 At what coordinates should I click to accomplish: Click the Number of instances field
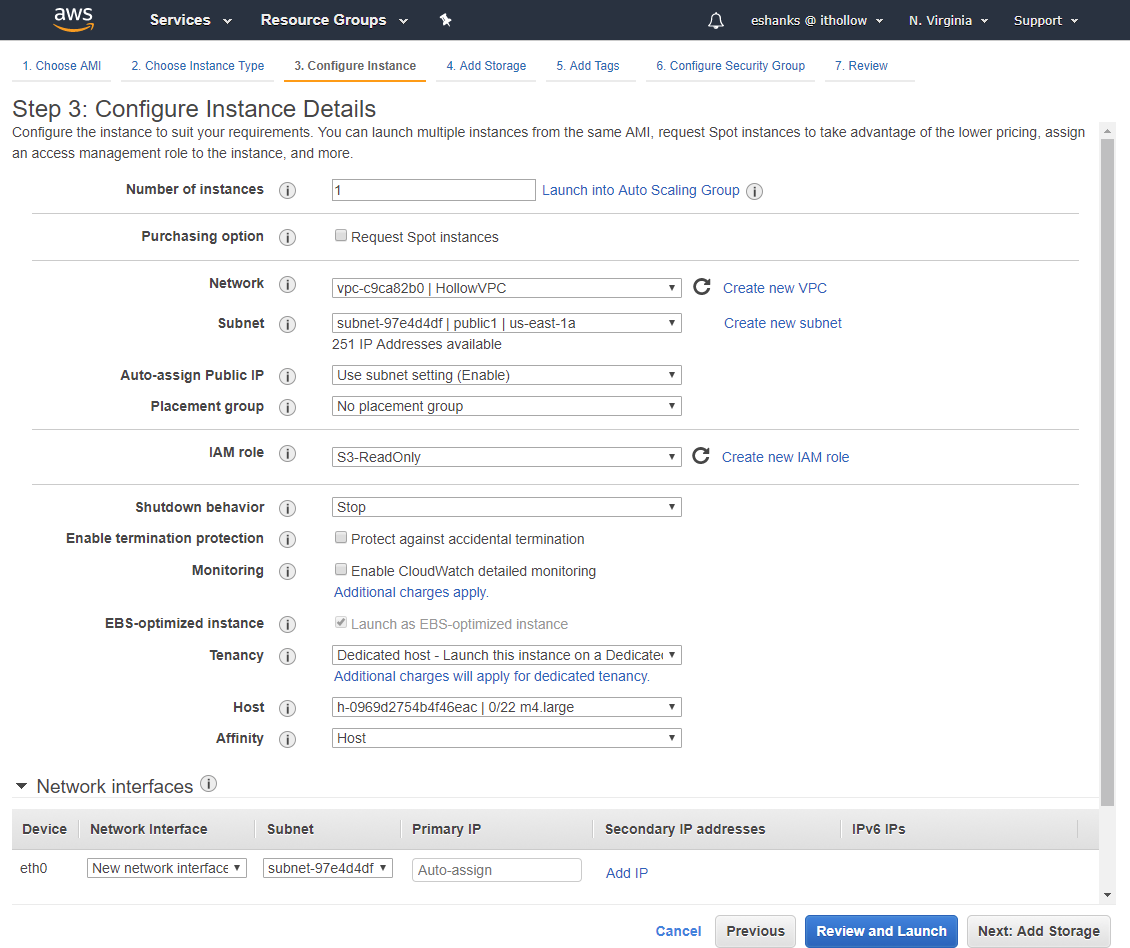coord(434,190)
